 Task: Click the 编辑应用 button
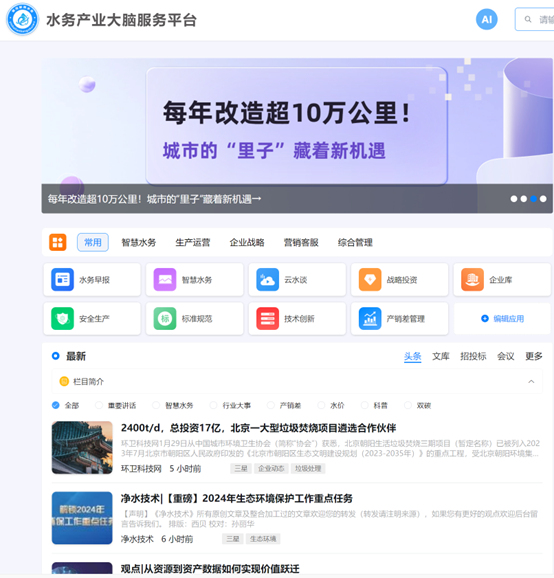502,318
